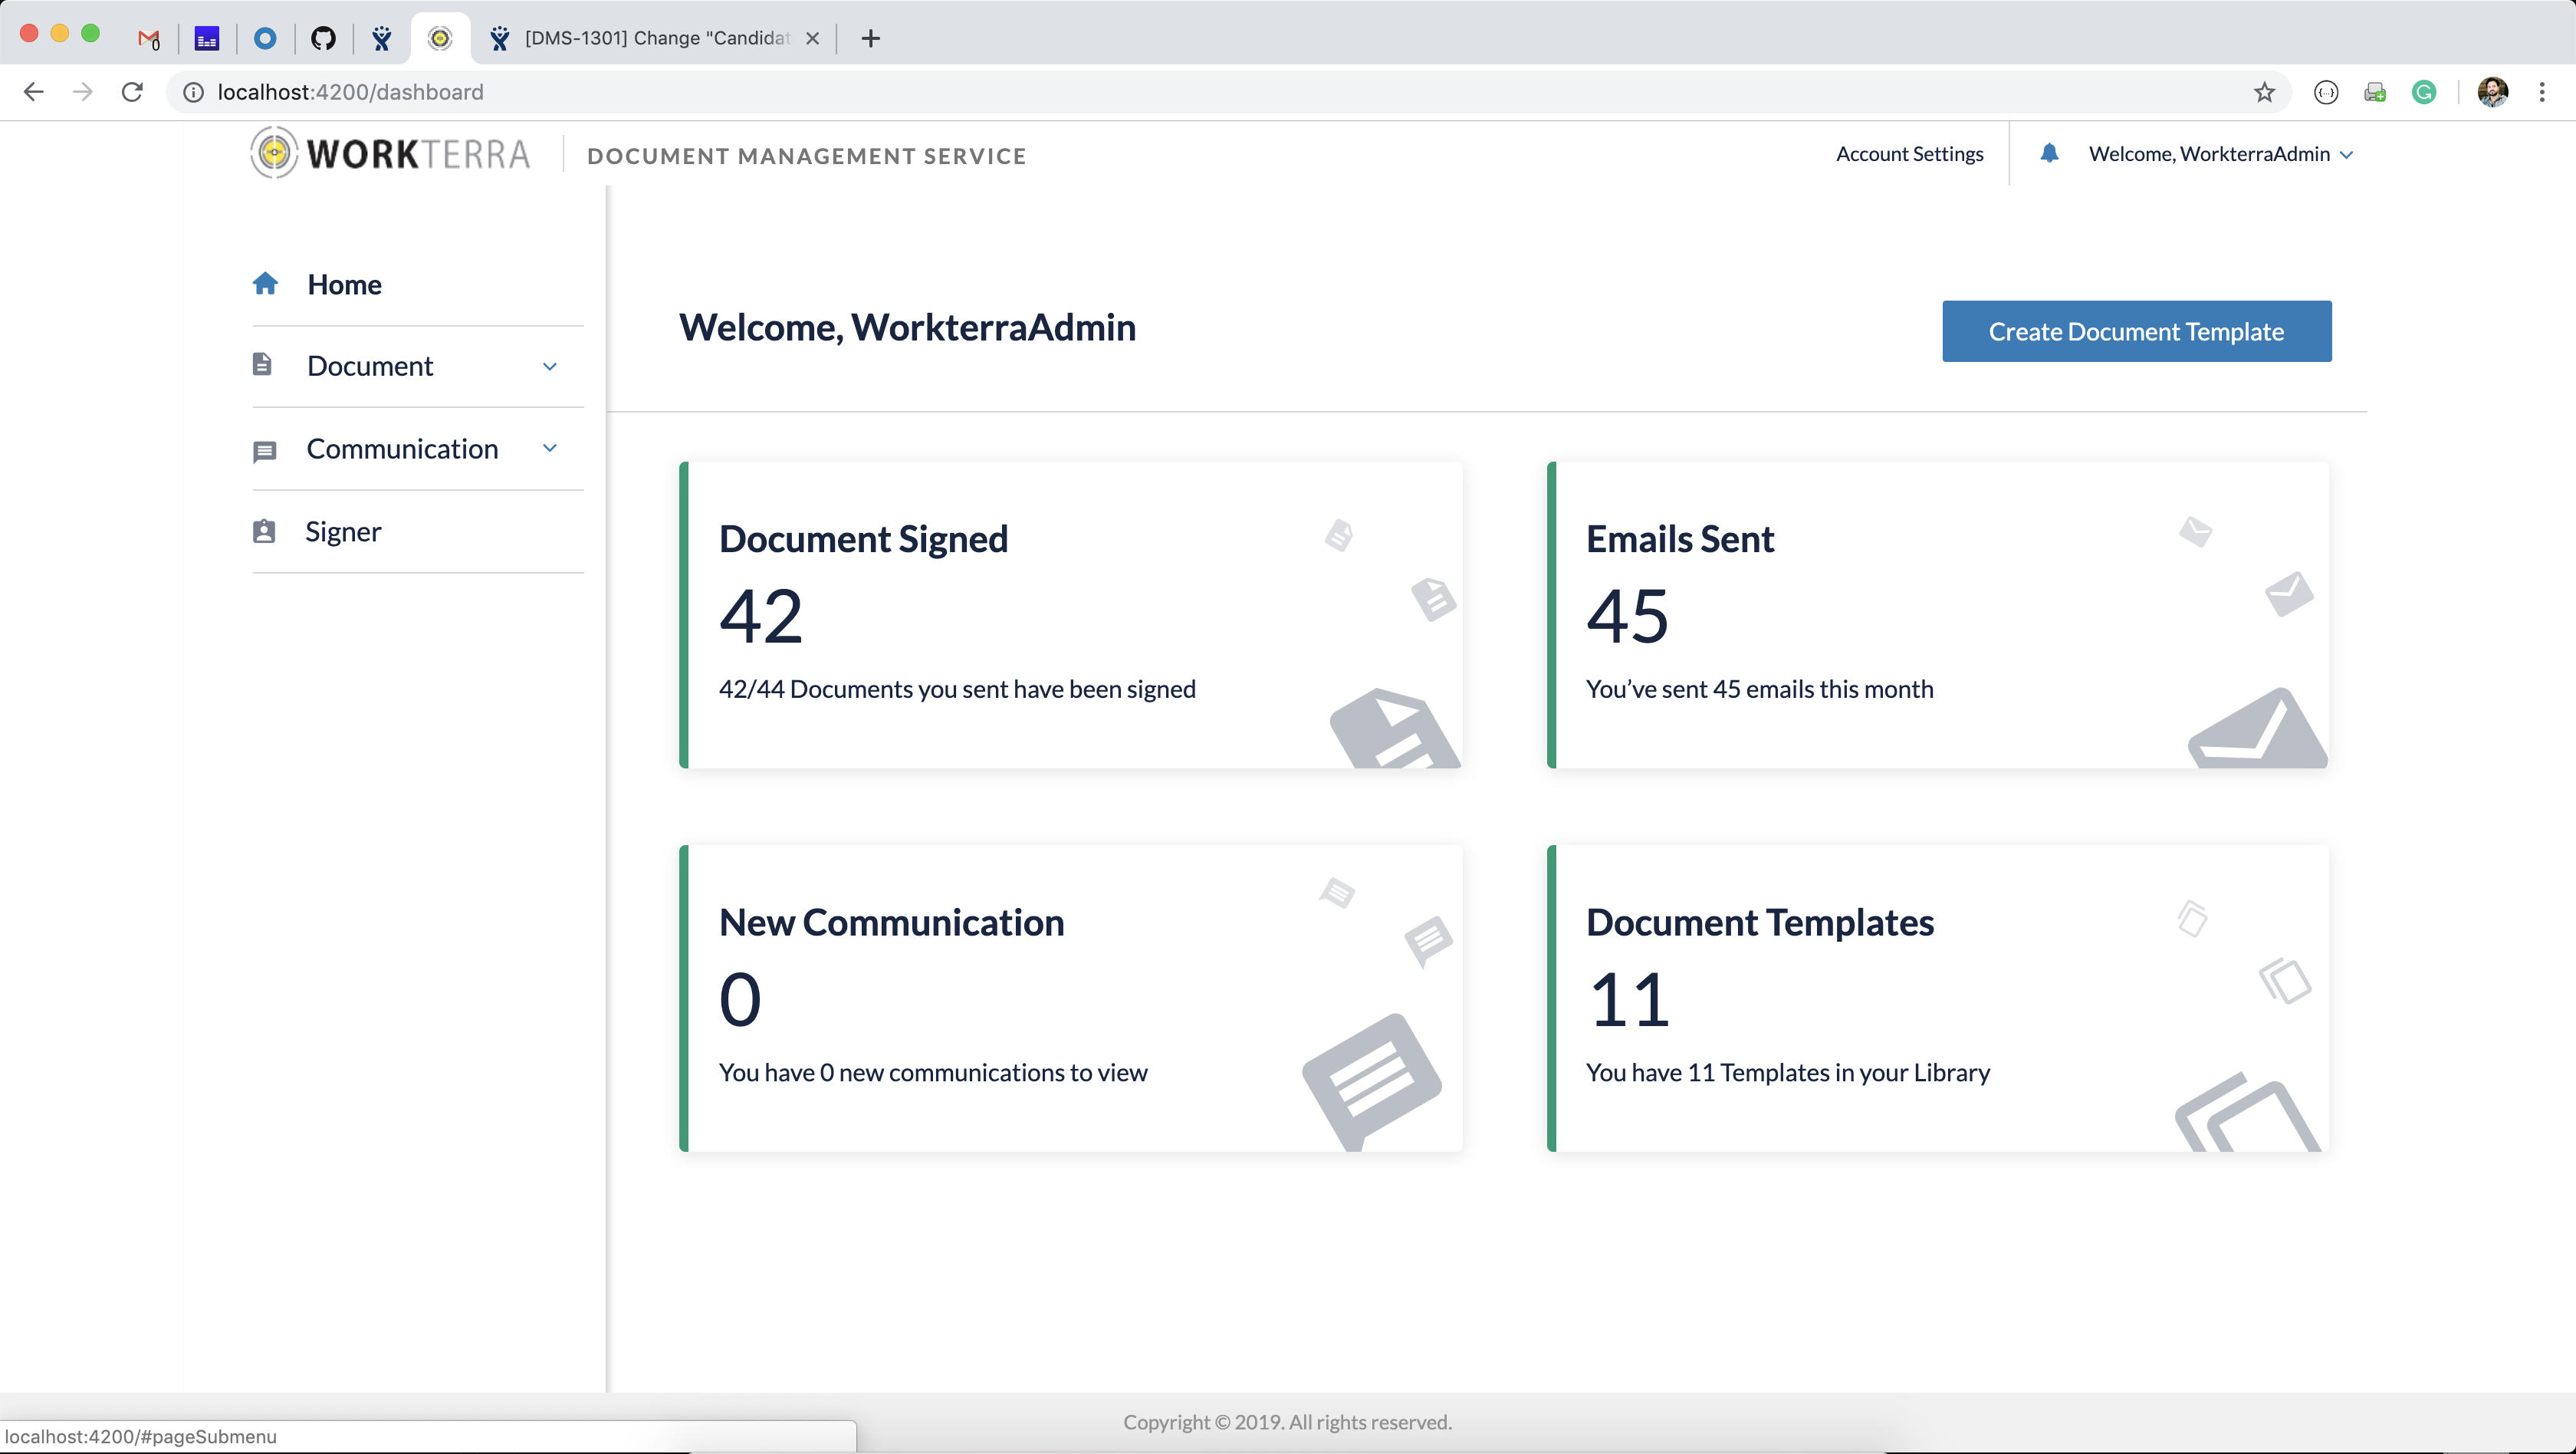Viewport: 2576px width, 1454px height.
Task: Expand the user menu chevron
Action: pos(2346,155)
